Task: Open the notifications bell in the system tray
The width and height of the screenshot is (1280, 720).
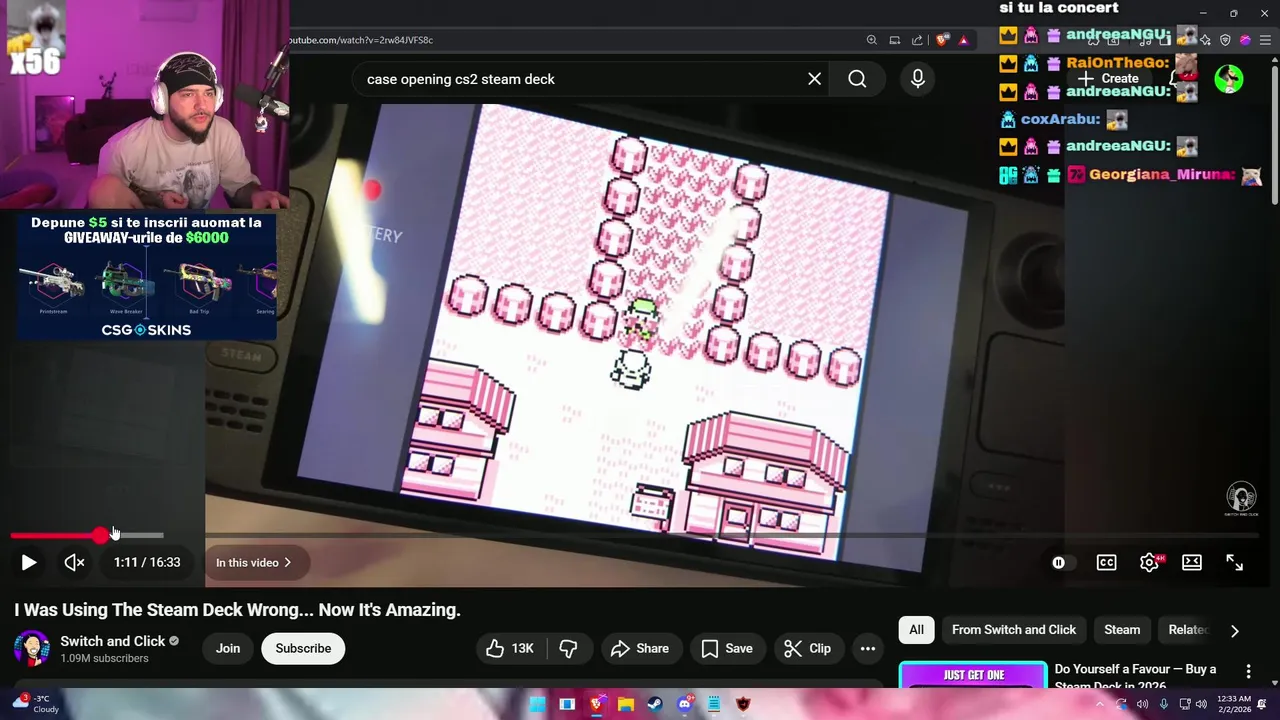Action: [x=1262, y=704]
